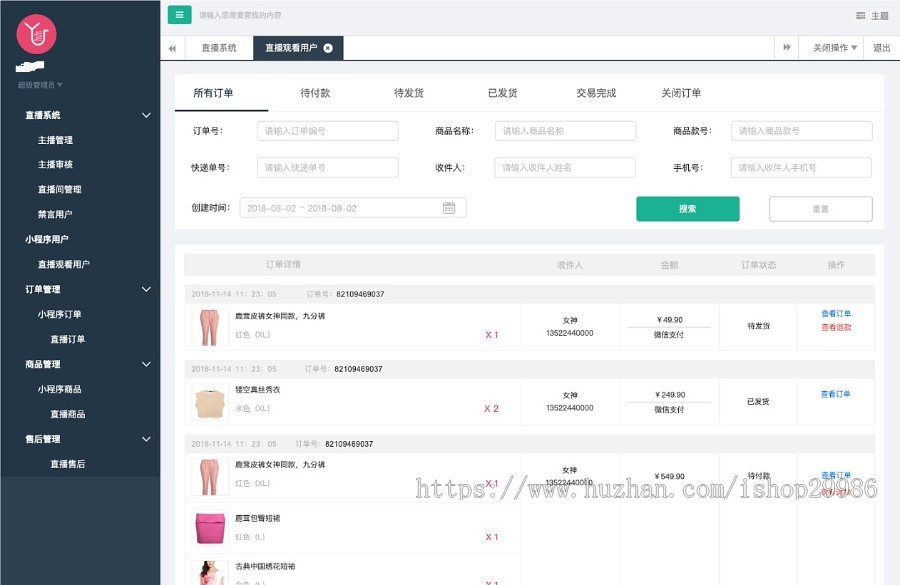The image size is (900, 585).
Task: Collapse the 订单管理 sidebar group
Action: (x=146, y=289)
